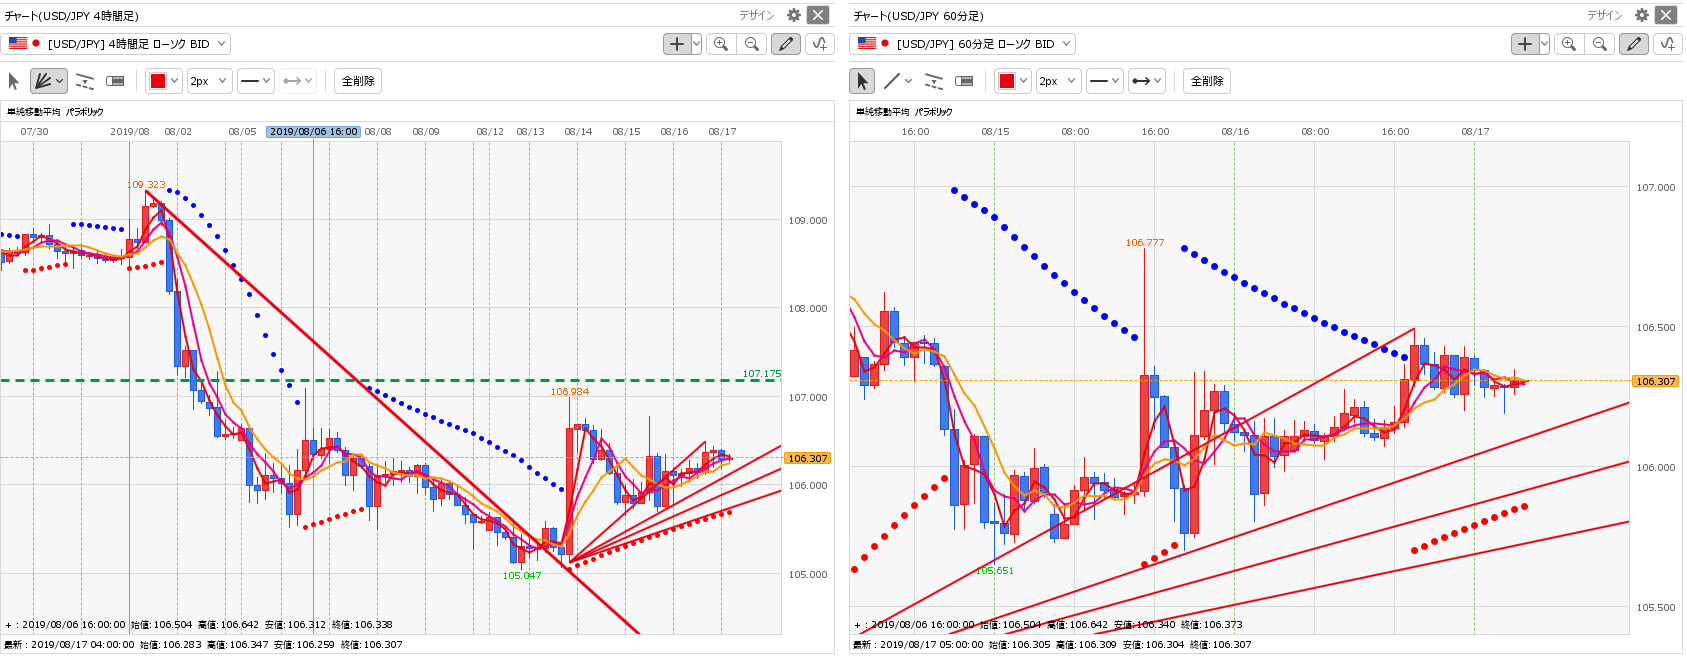This screenshot has height=658, width=1687.
Task: Select the fan line tool in 4-hour chart
Action: pos(42,81)
